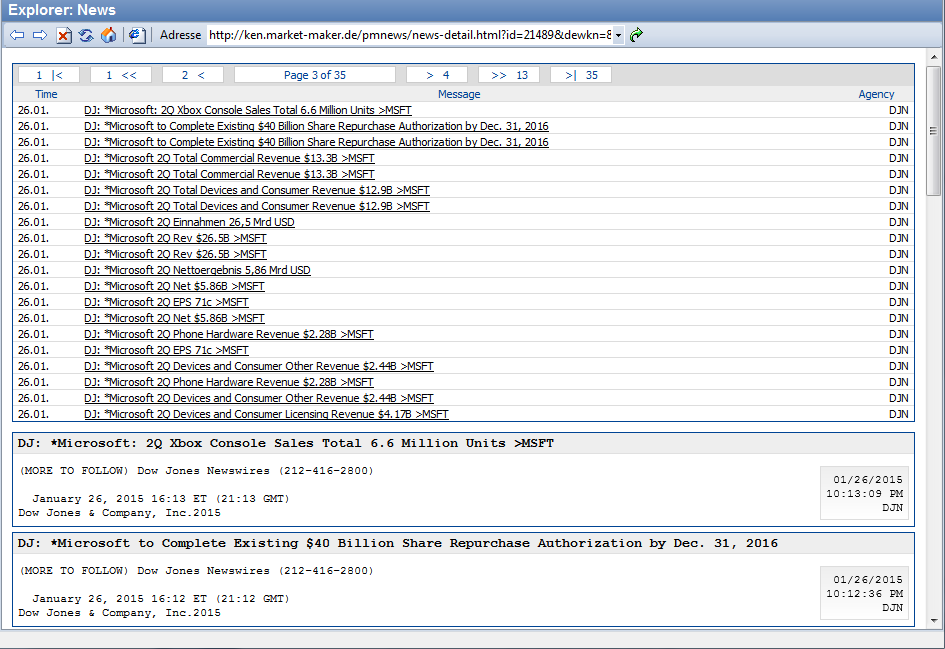Image resolution: width=945 pixels, height=649 pixels.
Task: Open the Devices and Consumer Licensing Revenue headline
Action: coord(266,414)
